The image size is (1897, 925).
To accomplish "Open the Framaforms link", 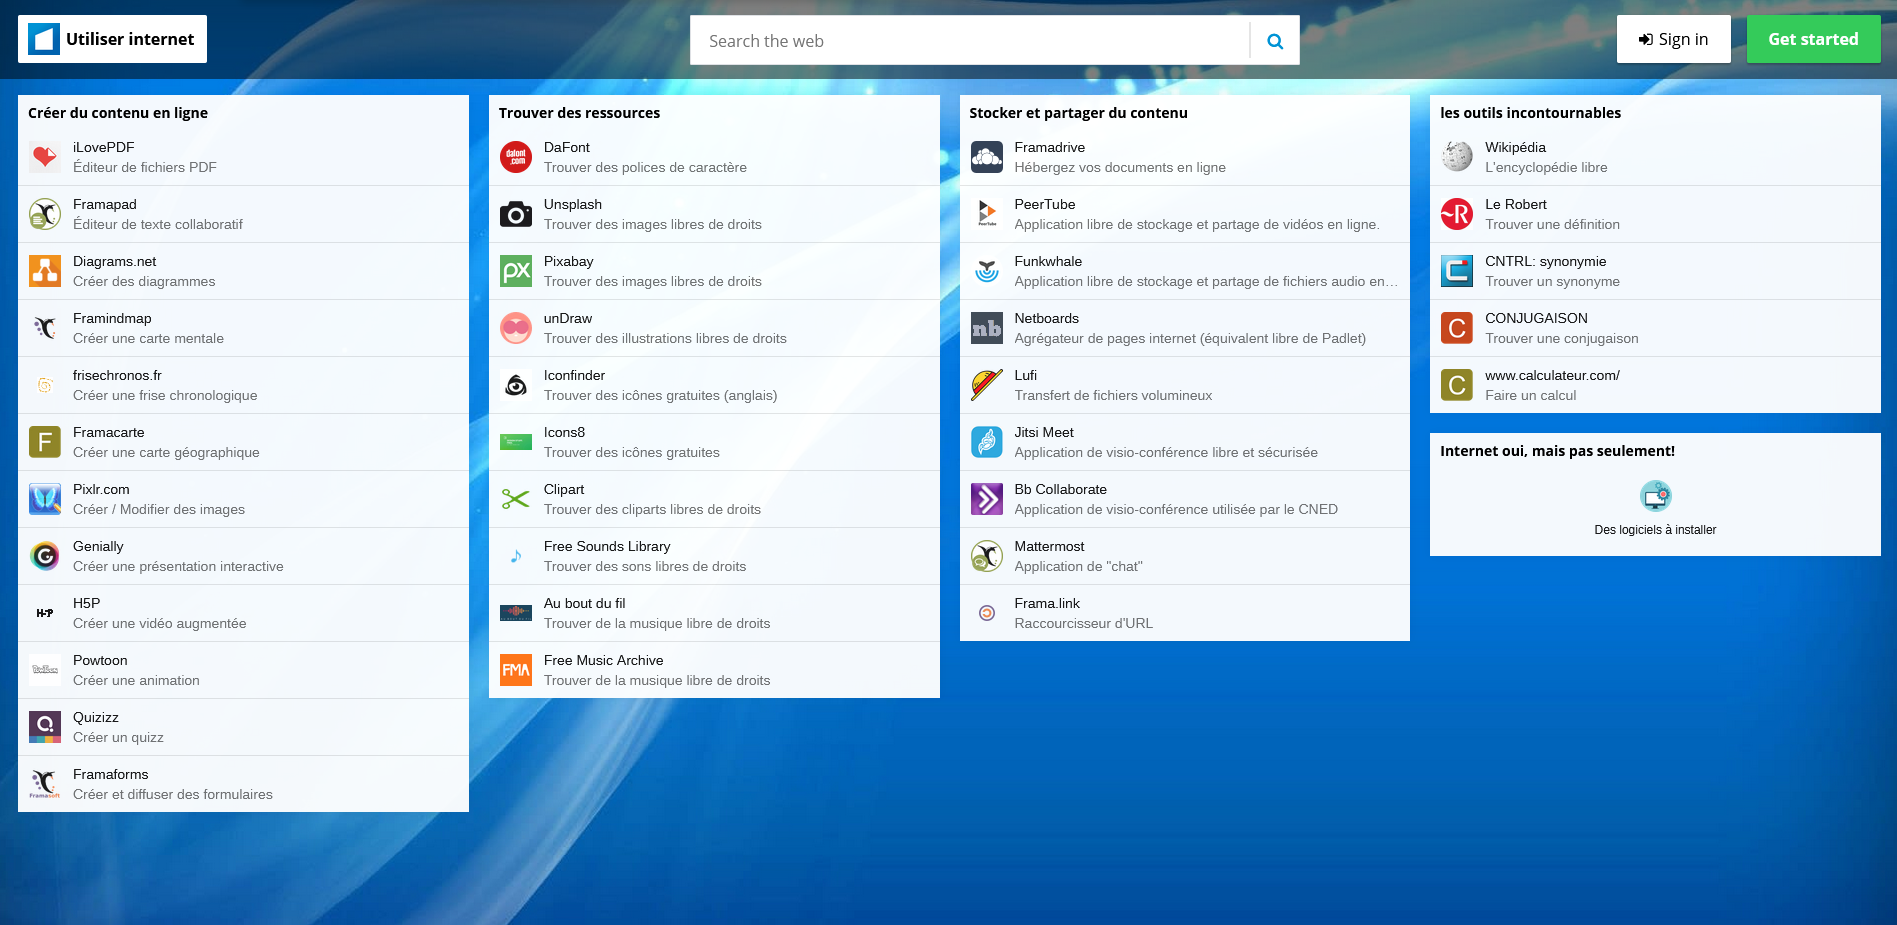I will 243,784.
